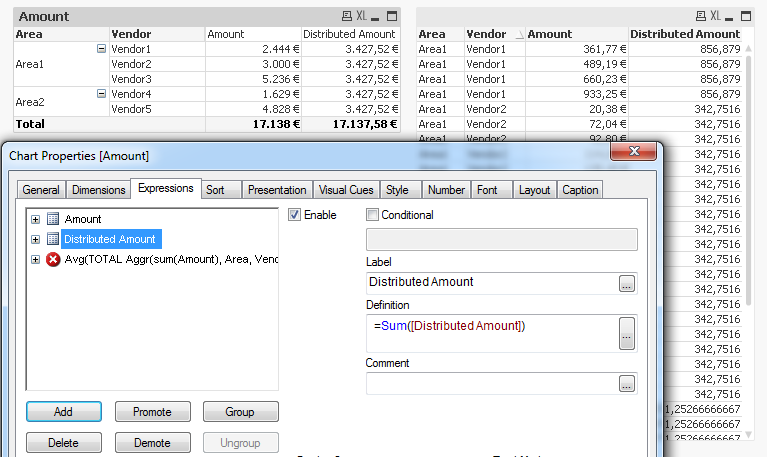
Task: Switch to the Dimensions tab
Action: click(x=98, y=190)
